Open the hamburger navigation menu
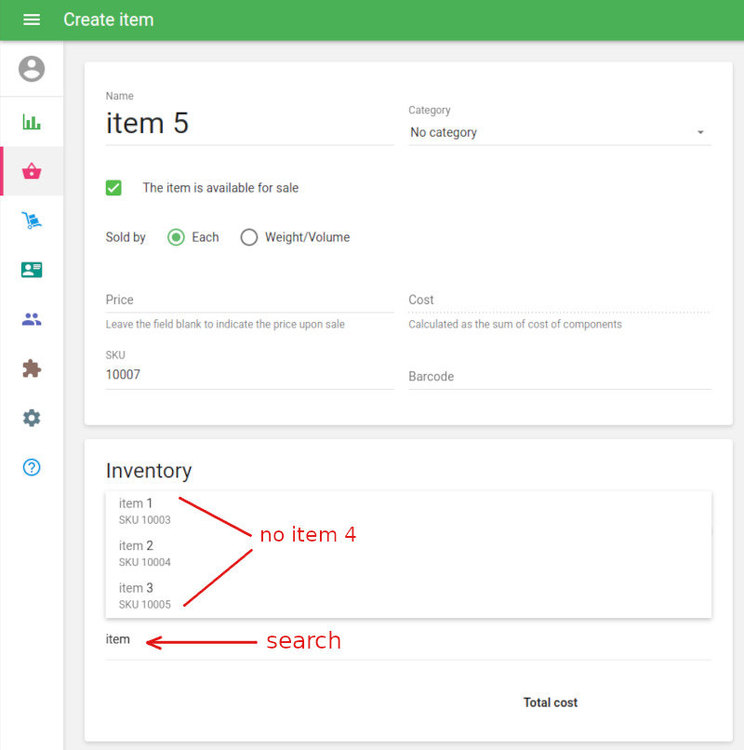The height and width of the screenshot is (750, 744). tap(31, 20)
